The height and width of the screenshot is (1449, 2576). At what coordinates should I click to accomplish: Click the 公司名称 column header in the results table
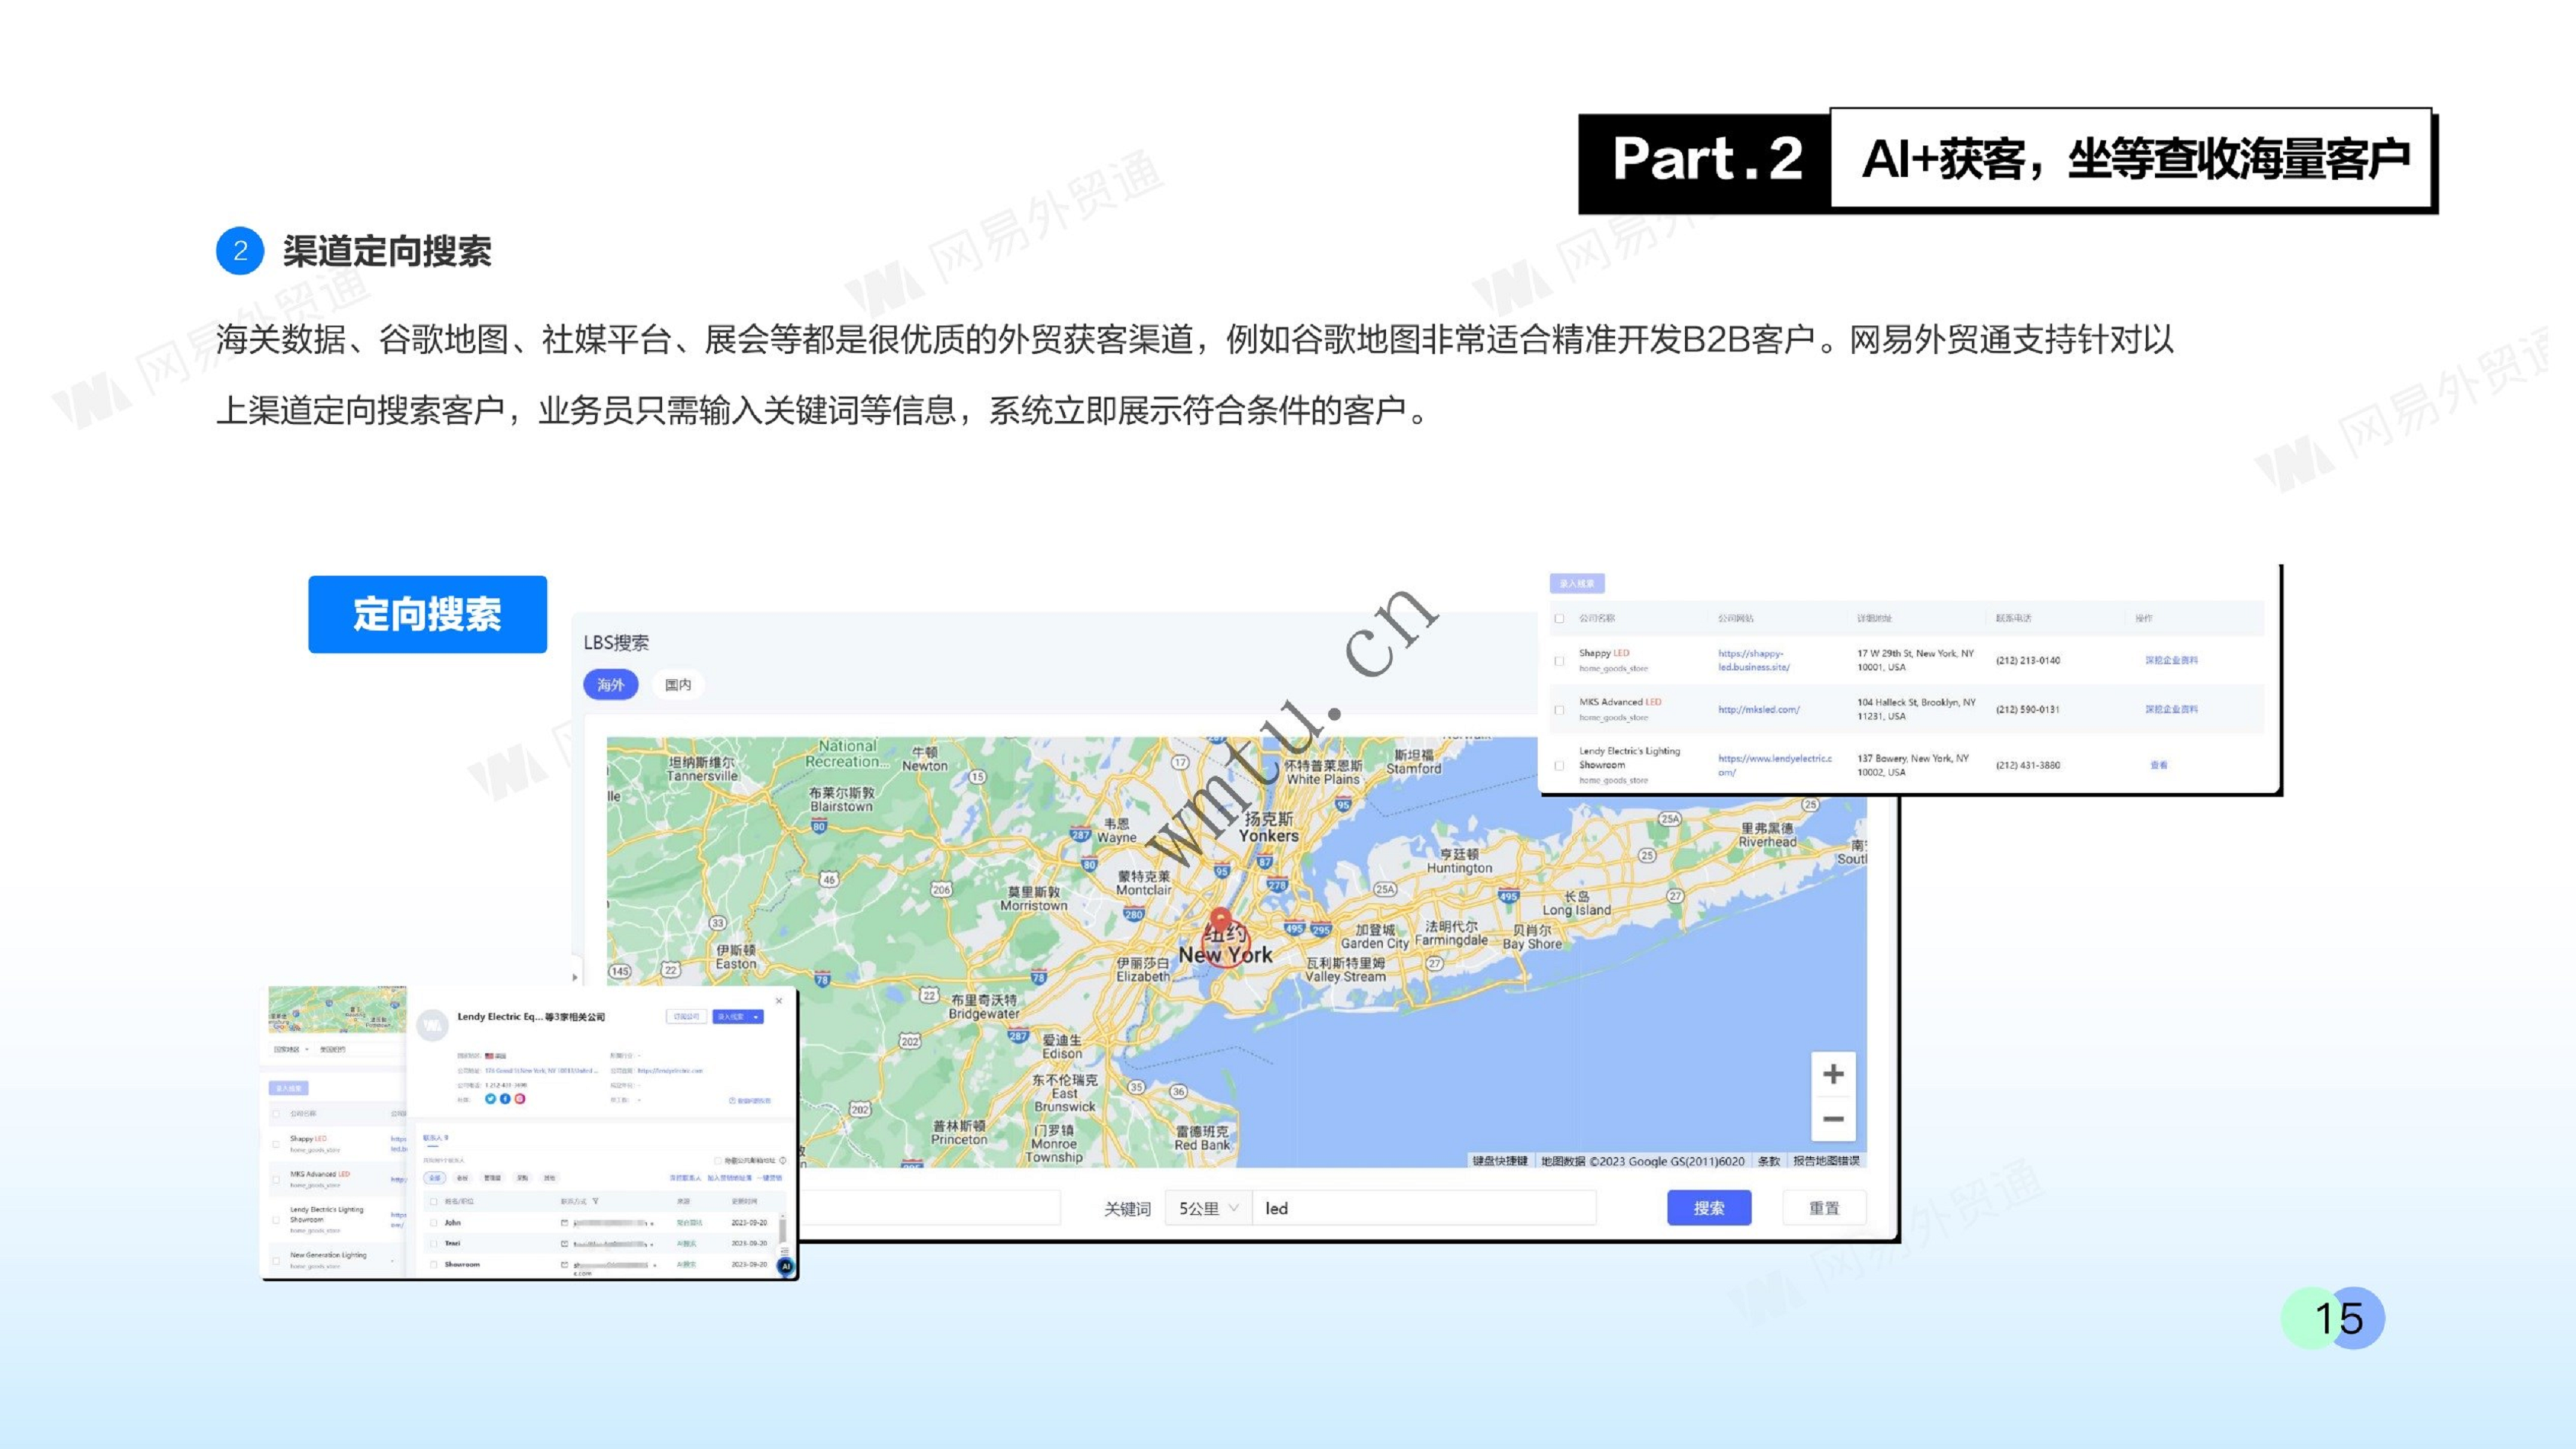point(1597,618)
